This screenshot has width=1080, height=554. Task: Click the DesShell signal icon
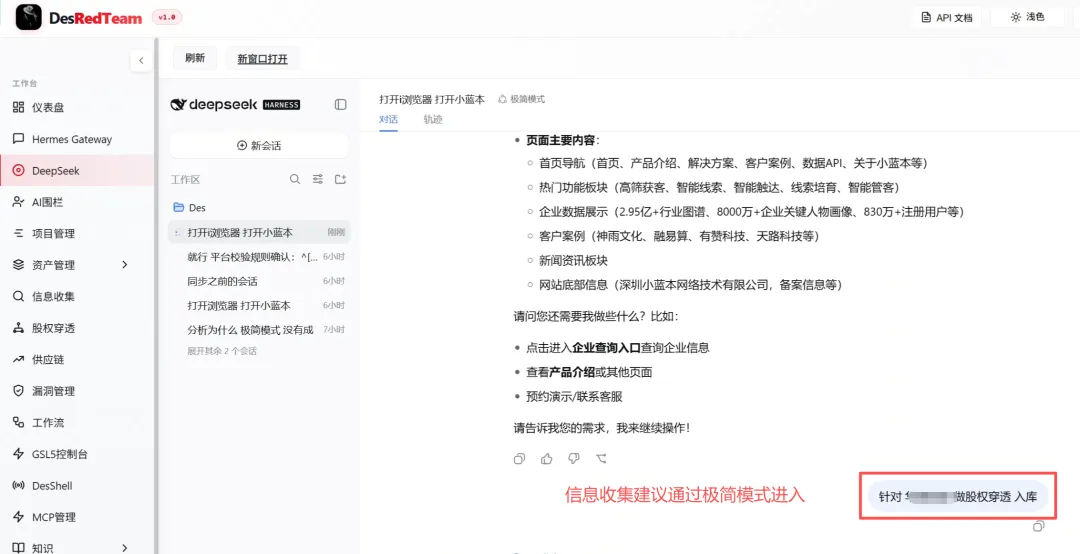pos(19,486)
